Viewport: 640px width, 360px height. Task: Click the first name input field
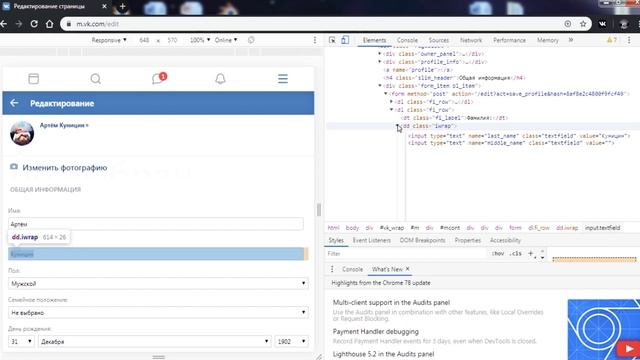(x=156, y=224)
